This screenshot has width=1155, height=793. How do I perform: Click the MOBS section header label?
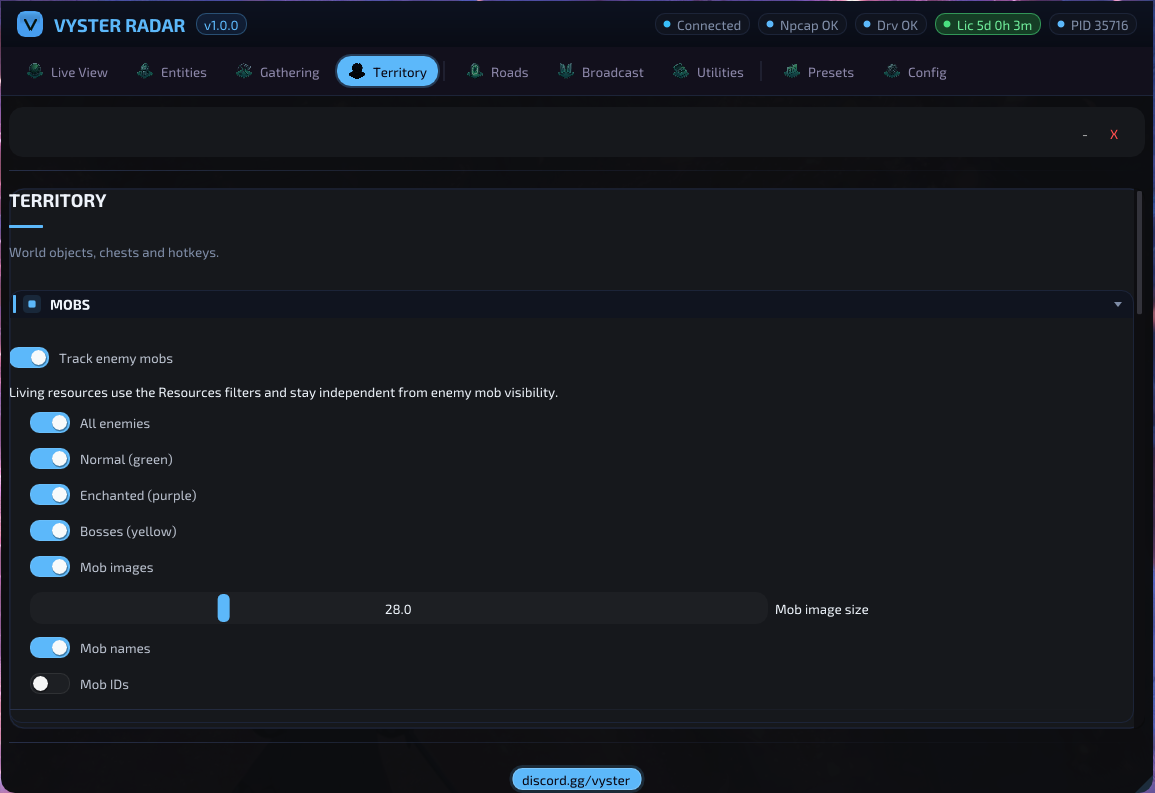[x=70, y=305]
